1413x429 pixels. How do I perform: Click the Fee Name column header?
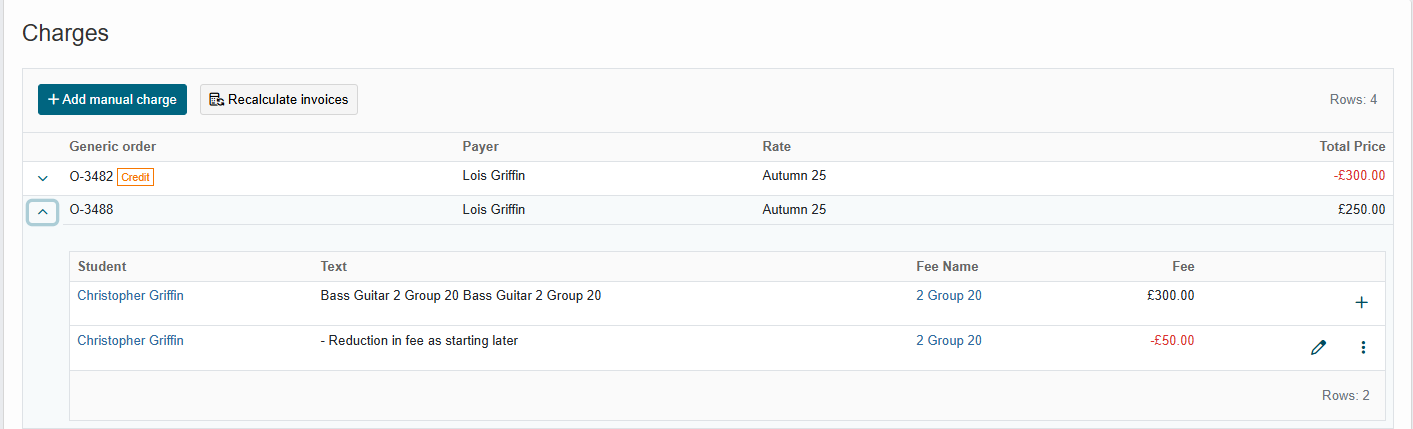pos(947,267)
